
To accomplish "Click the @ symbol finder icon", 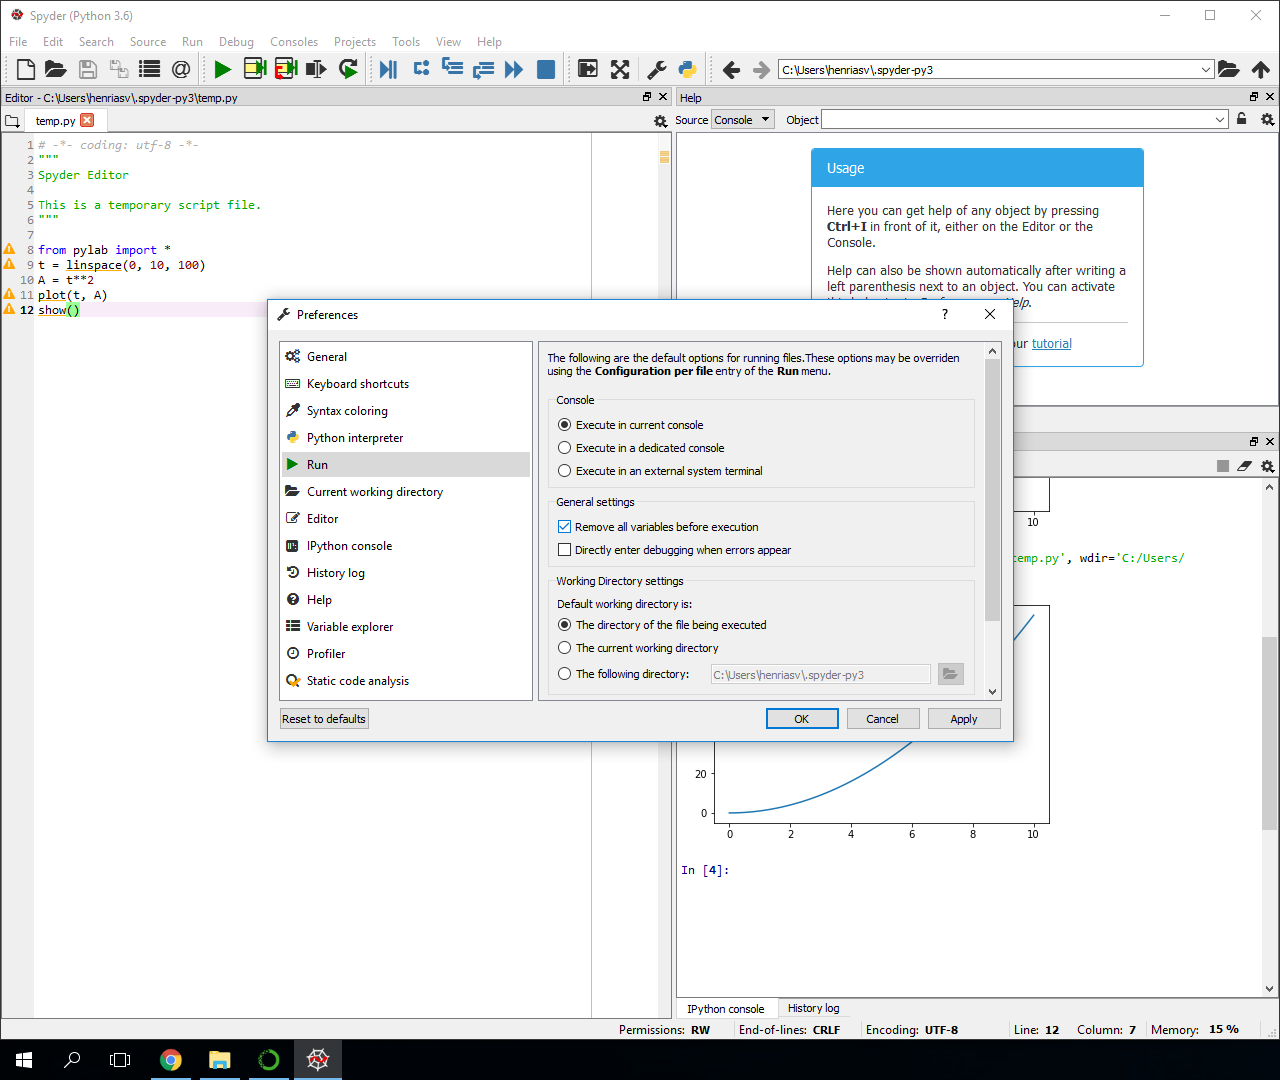I will (181, 69).
